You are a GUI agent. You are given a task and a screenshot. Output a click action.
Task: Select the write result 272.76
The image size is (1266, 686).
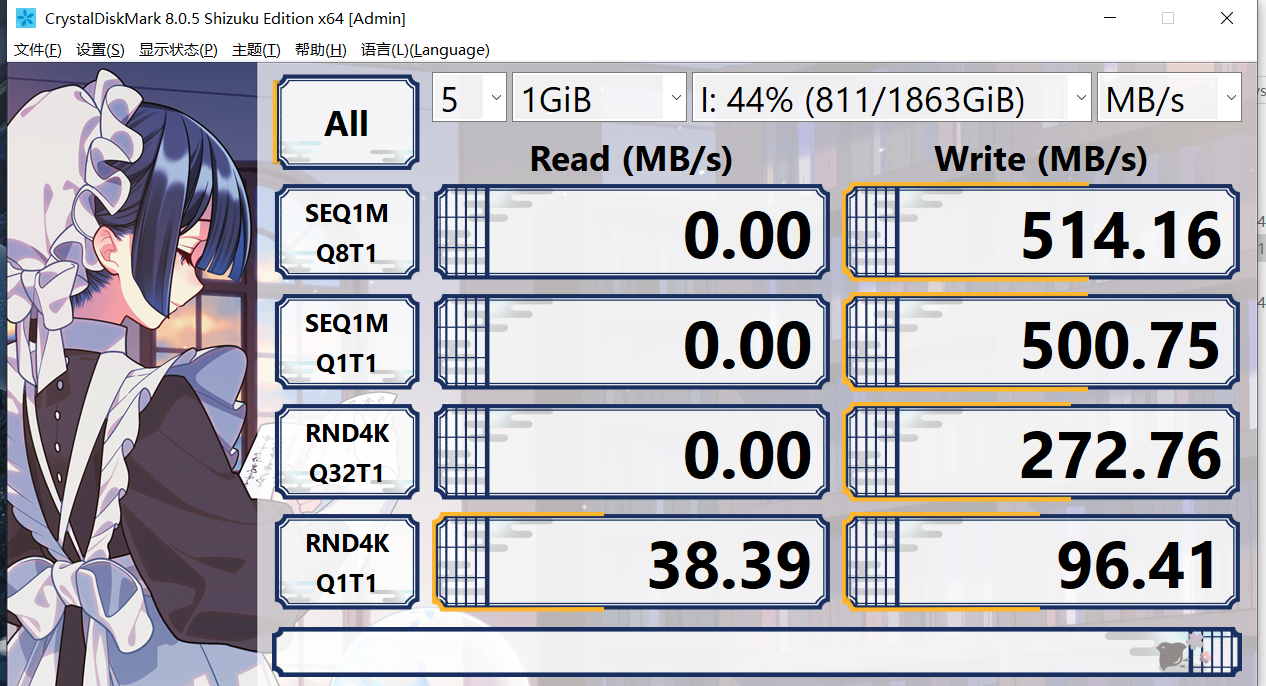[1041, 452]
